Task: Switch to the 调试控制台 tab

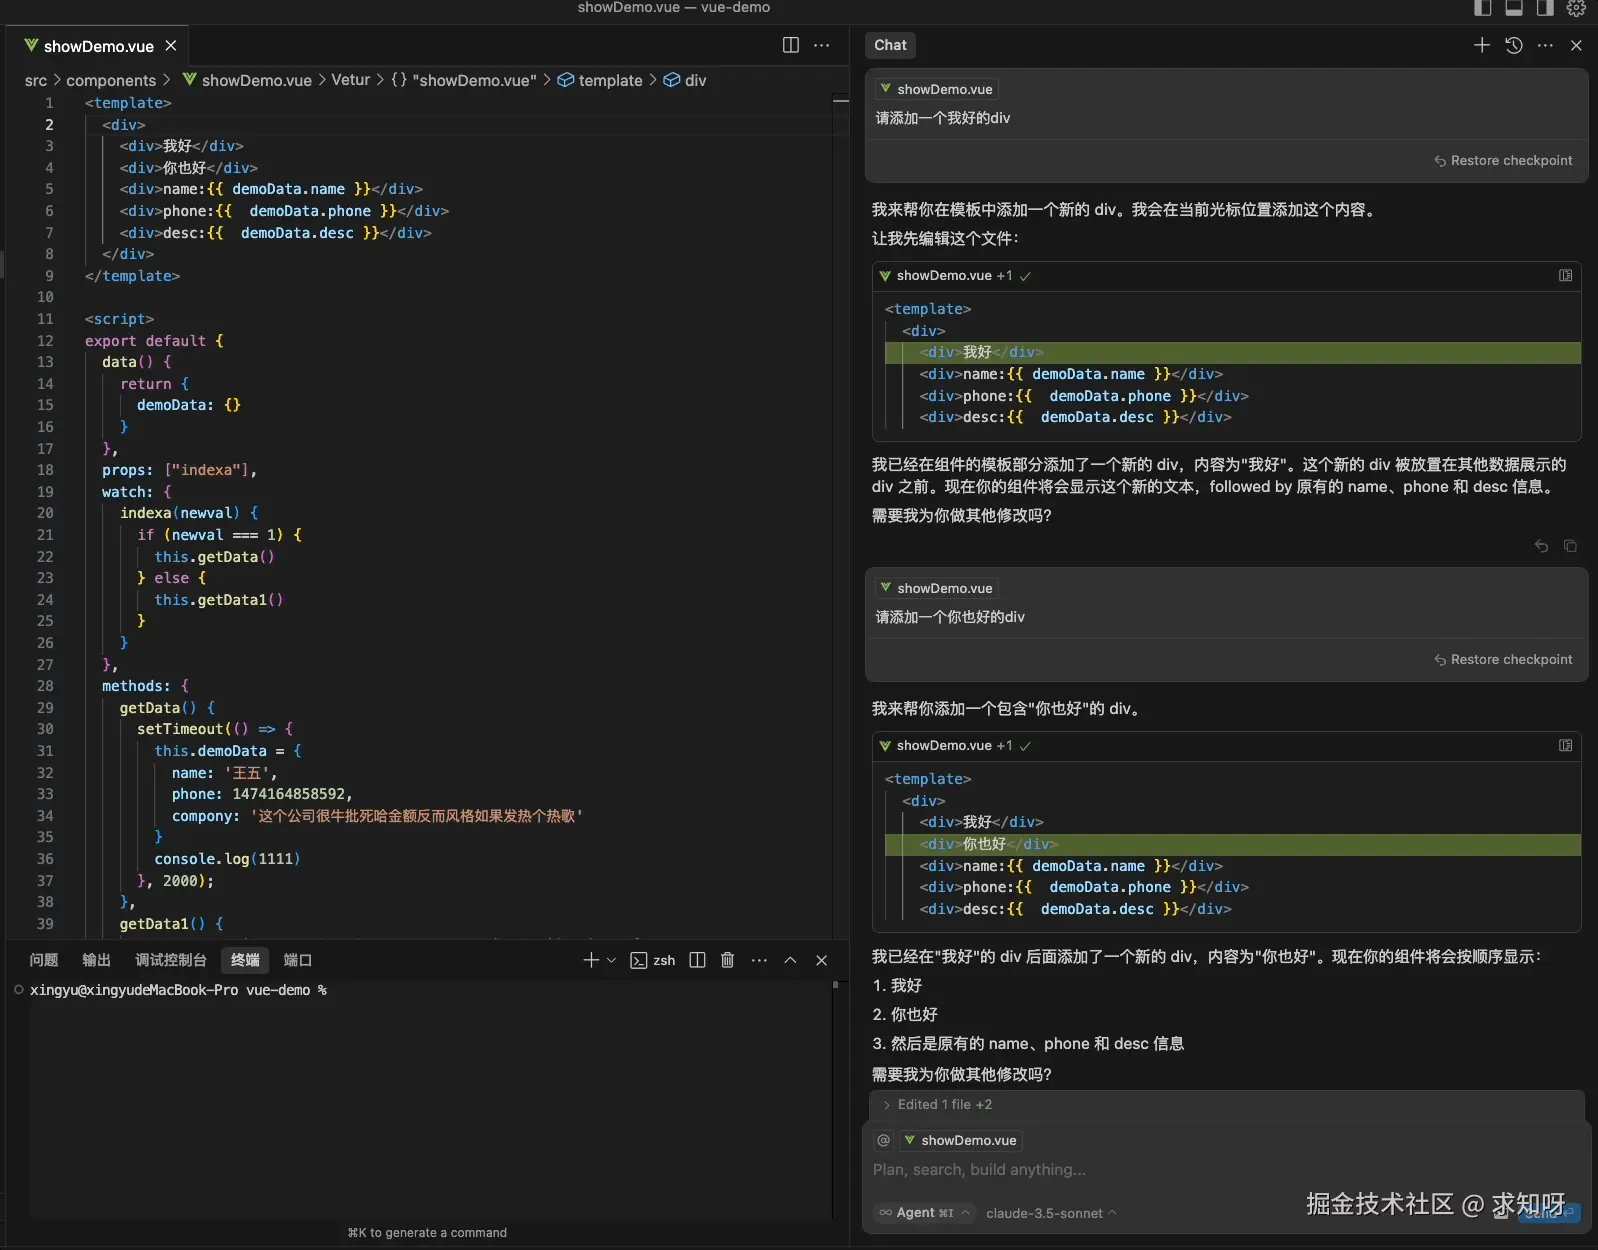Action: click(170, 960)
